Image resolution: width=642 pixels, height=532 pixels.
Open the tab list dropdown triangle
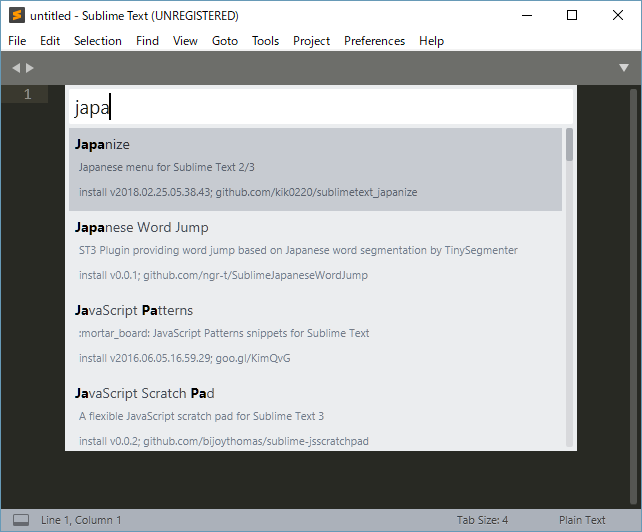click(624, 68)
